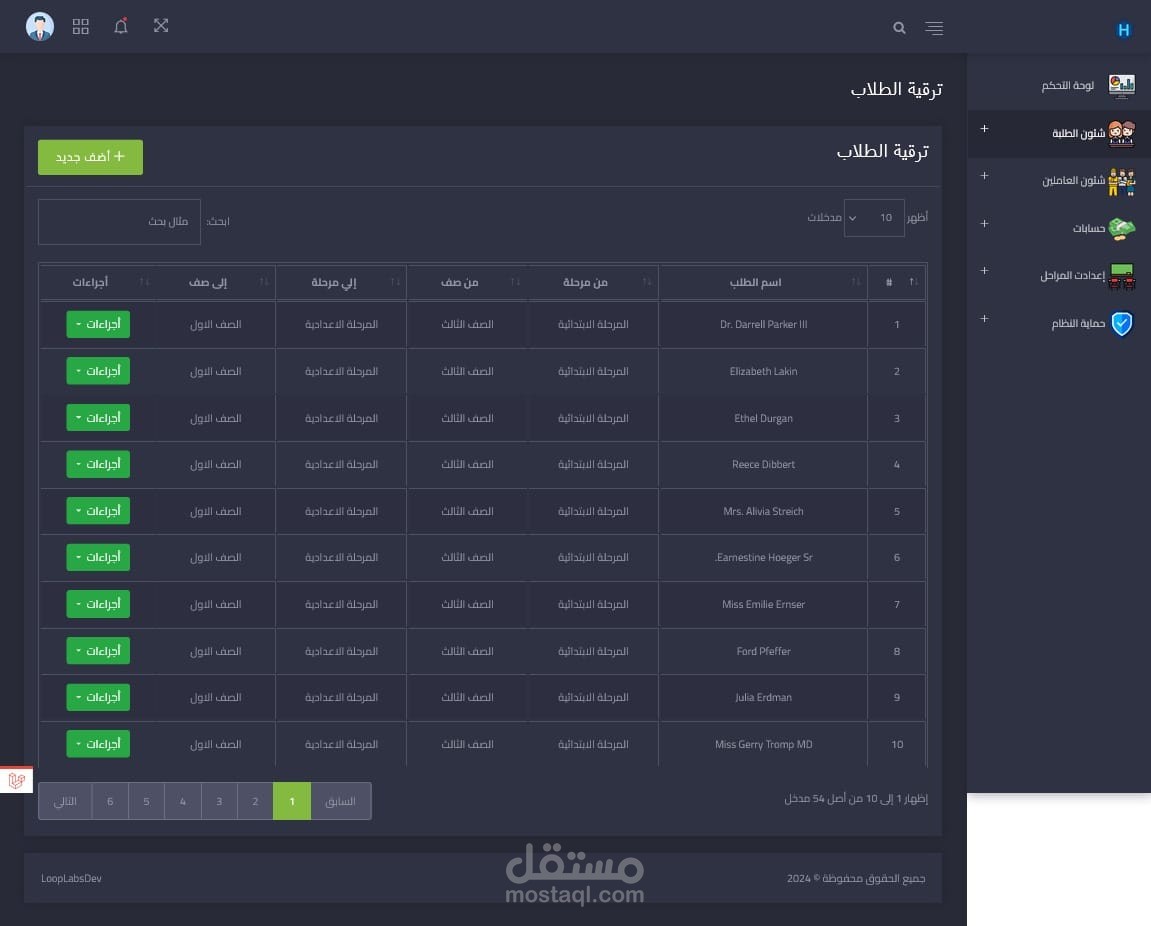Open the apps grid icon
The image size is (1151, 926).
pos(81,26)
